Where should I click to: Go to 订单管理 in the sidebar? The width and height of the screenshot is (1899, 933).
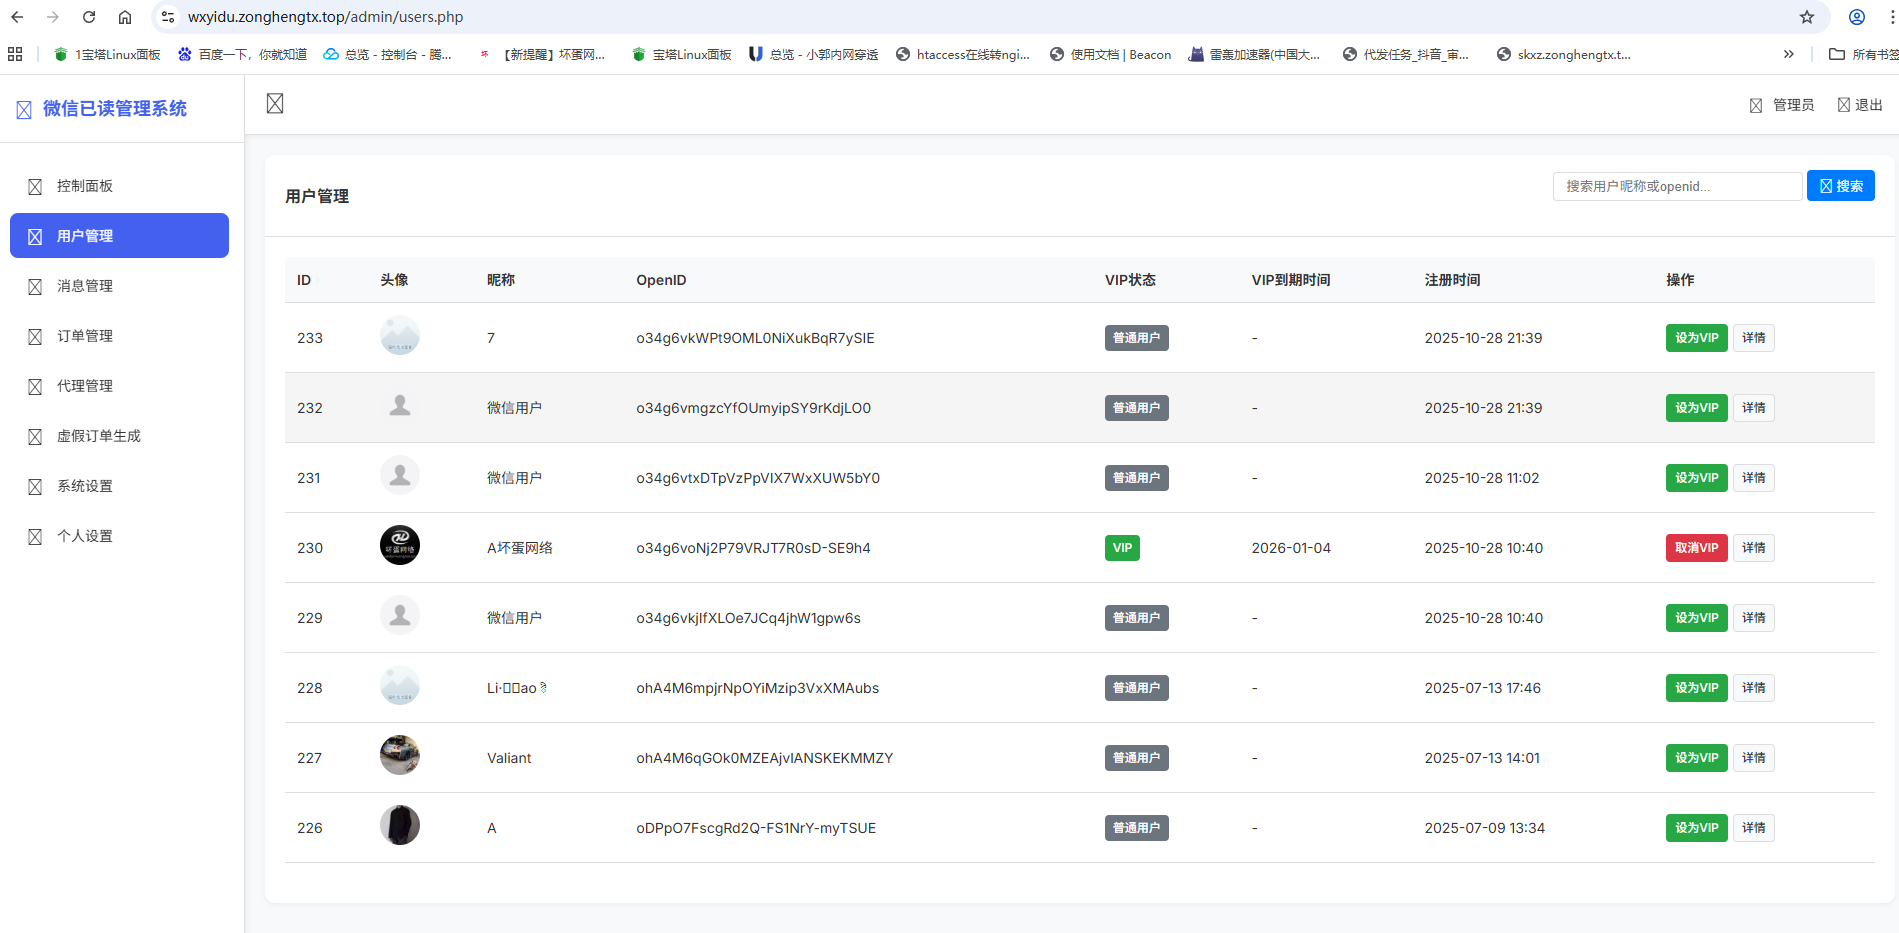click(x=85, y=336)
